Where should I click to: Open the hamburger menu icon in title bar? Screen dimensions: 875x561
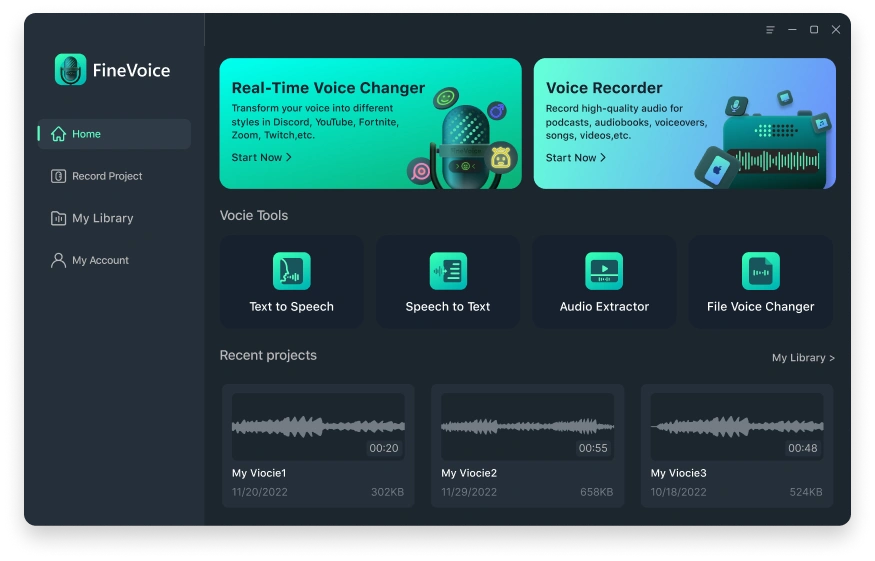pos(770,30)
